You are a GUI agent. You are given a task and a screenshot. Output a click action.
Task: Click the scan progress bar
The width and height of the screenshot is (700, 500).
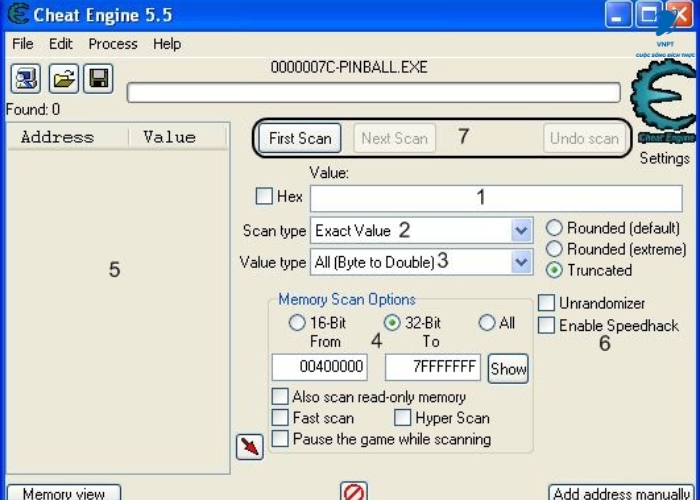click(x=374, y=93)
